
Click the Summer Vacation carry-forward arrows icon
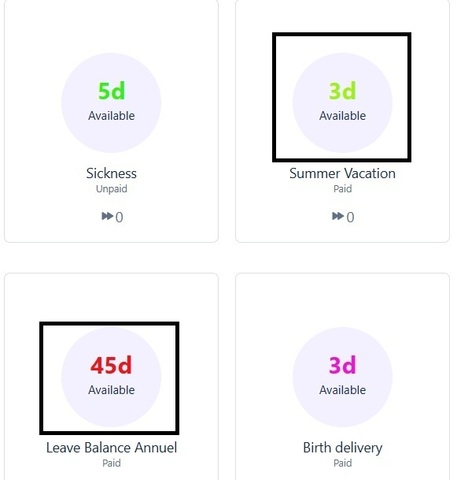coord(338,216)
